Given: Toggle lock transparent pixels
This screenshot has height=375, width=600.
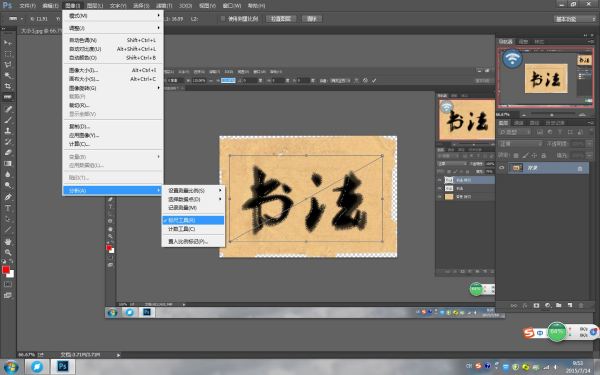Looking at the screenshot, I should (516, 155).
